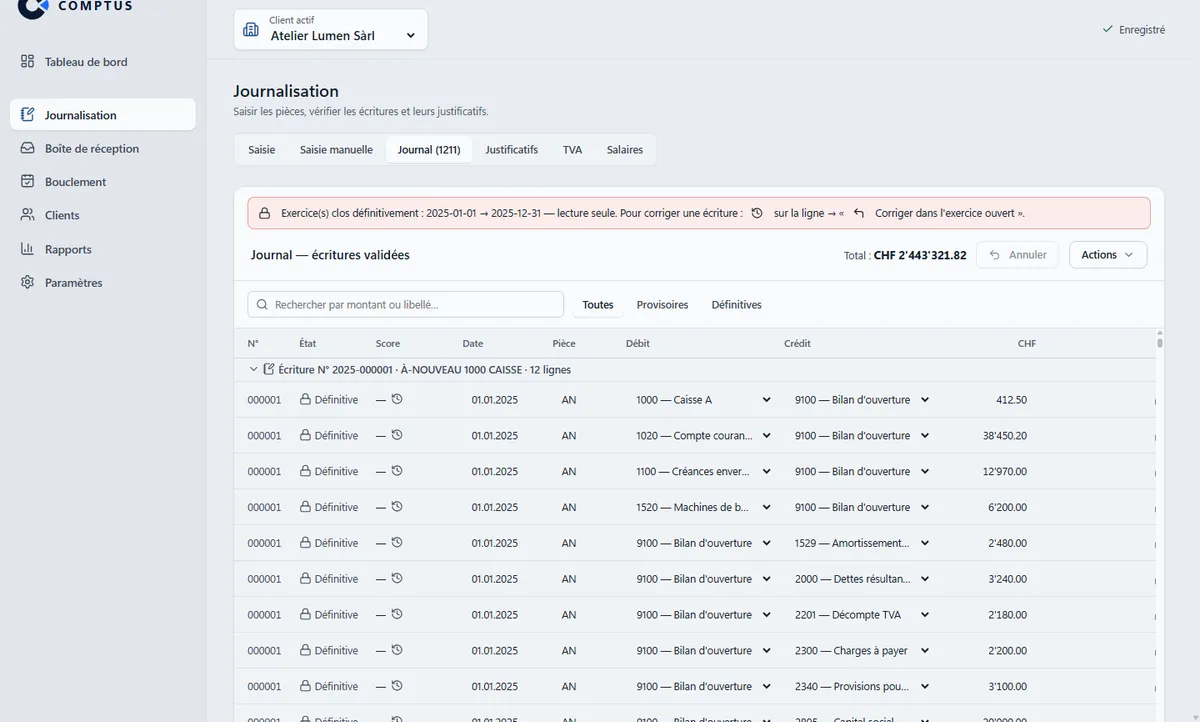Click the Rapports bar chart icon
Screen dimensions: 1200x722
point(28,249)
